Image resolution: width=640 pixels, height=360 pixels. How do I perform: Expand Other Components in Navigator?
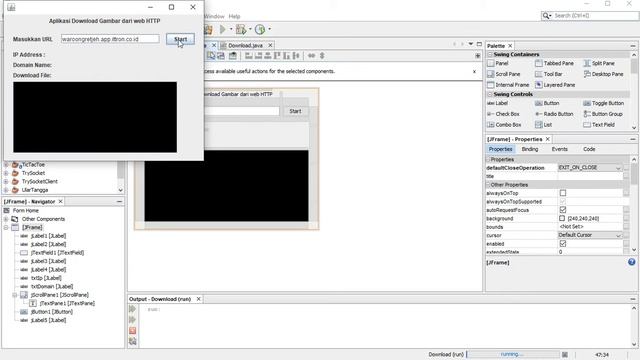(6, 219)
